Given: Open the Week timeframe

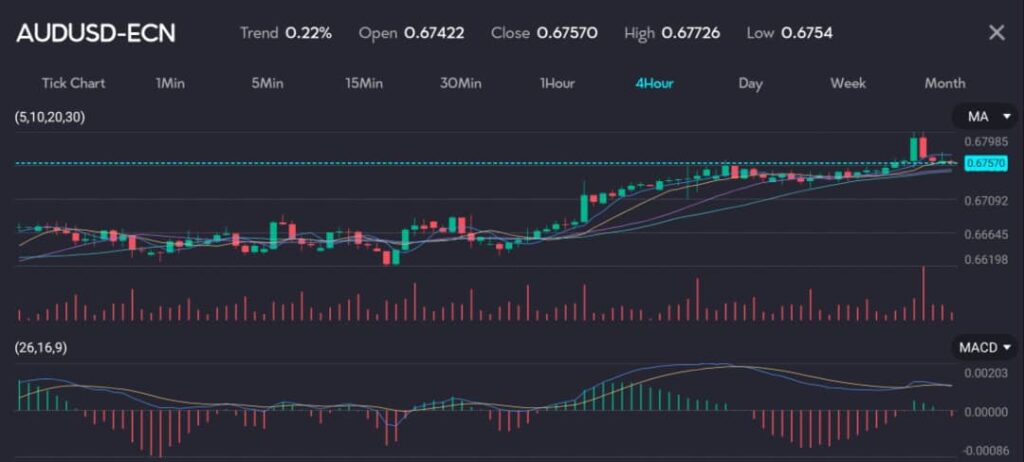Looking at the screenshot, I should click(848, 83).
